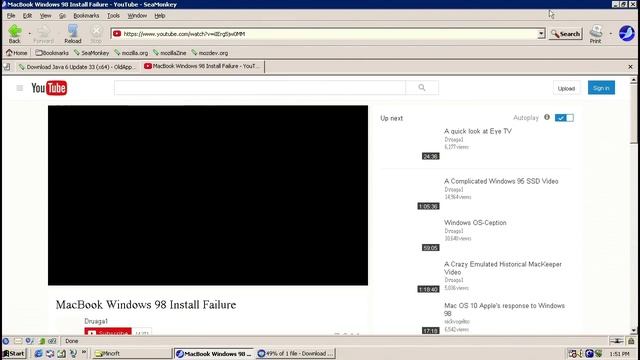Open 'Mac OS 10 Apple's response' video
This screenshot has height=360, width=640.
click(504, 309)
